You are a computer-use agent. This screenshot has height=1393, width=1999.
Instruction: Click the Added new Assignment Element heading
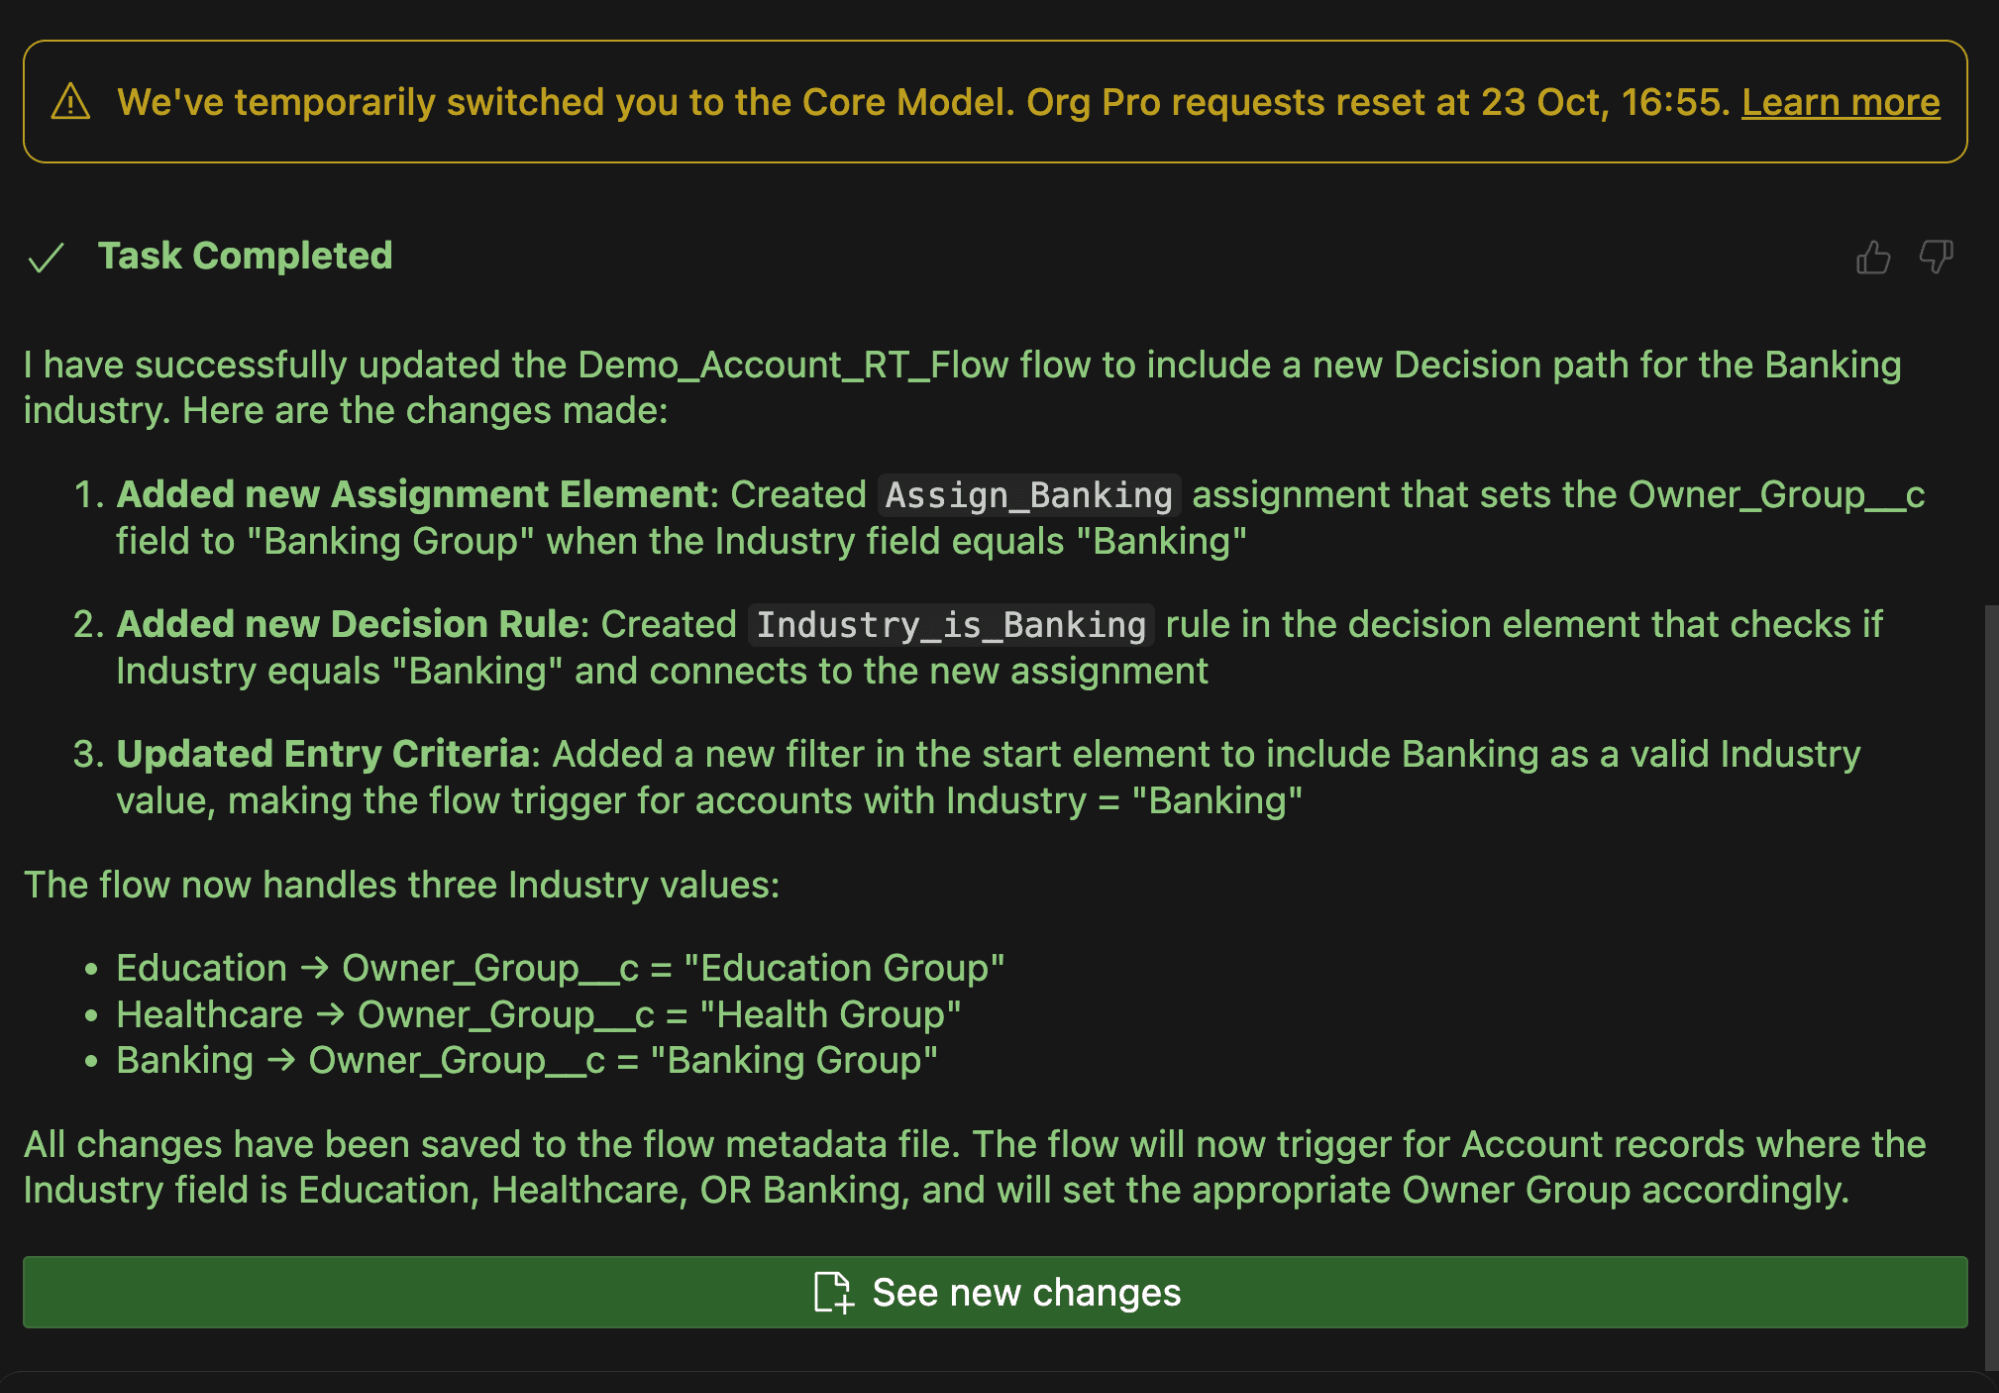click(x=412, y=495)
